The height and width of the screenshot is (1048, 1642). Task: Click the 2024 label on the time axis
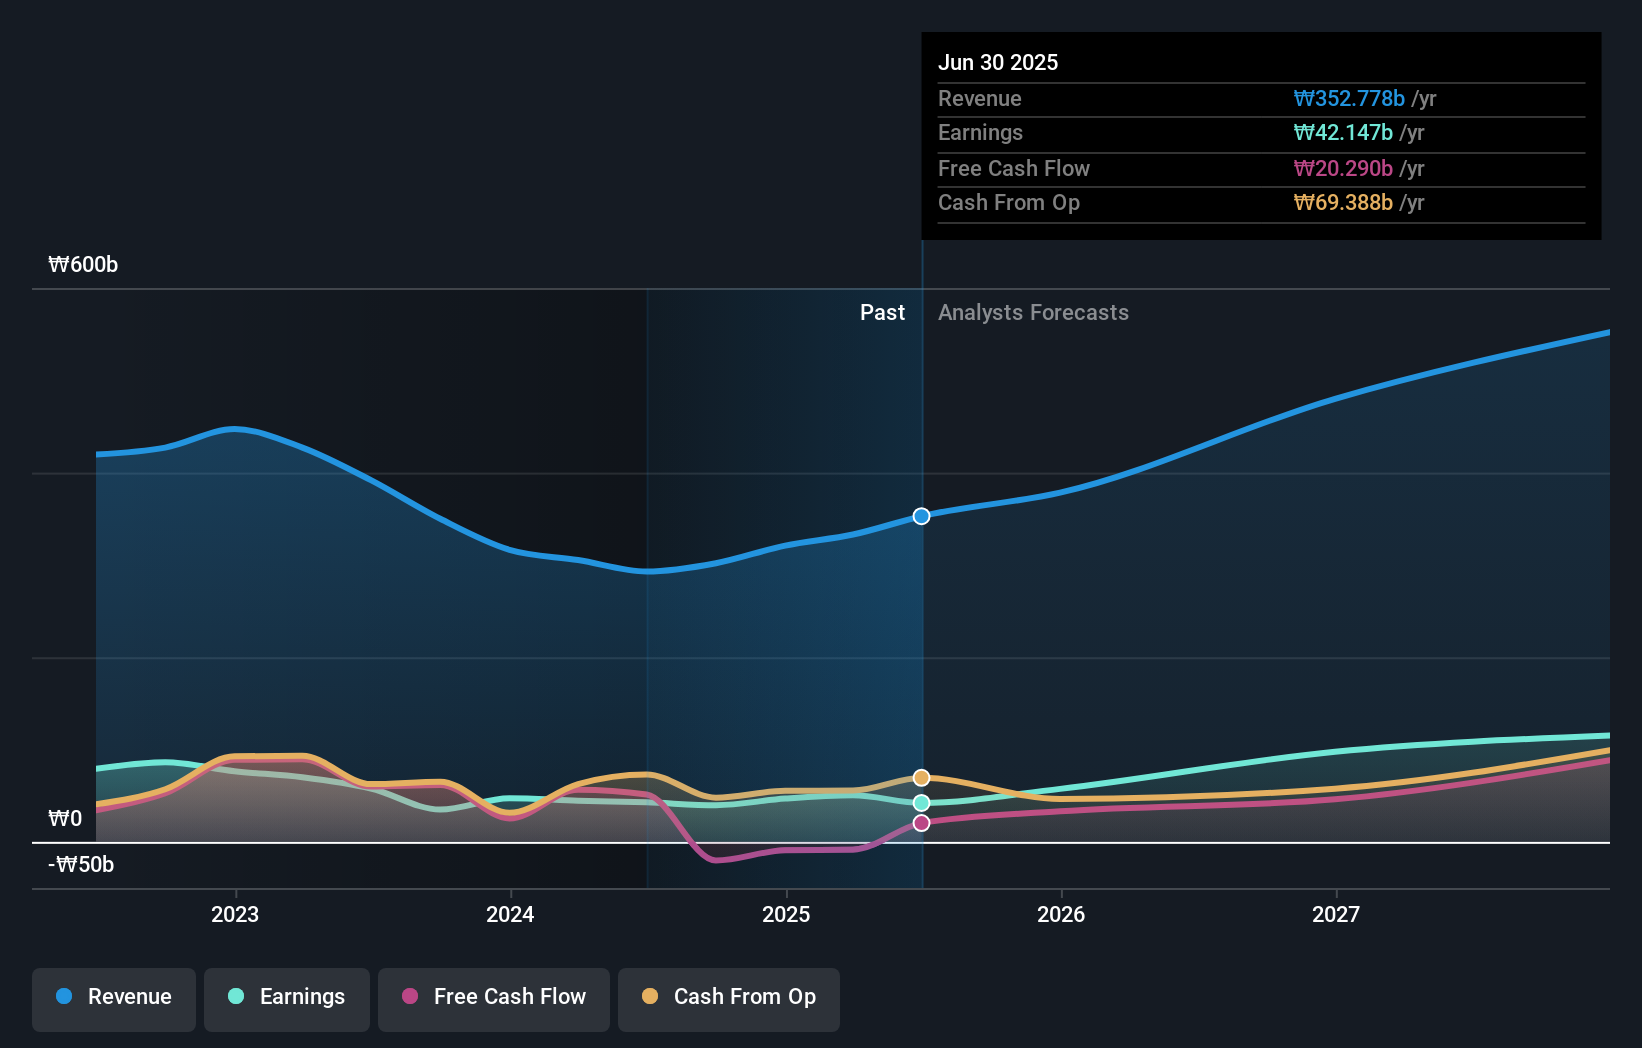[510, 913]
